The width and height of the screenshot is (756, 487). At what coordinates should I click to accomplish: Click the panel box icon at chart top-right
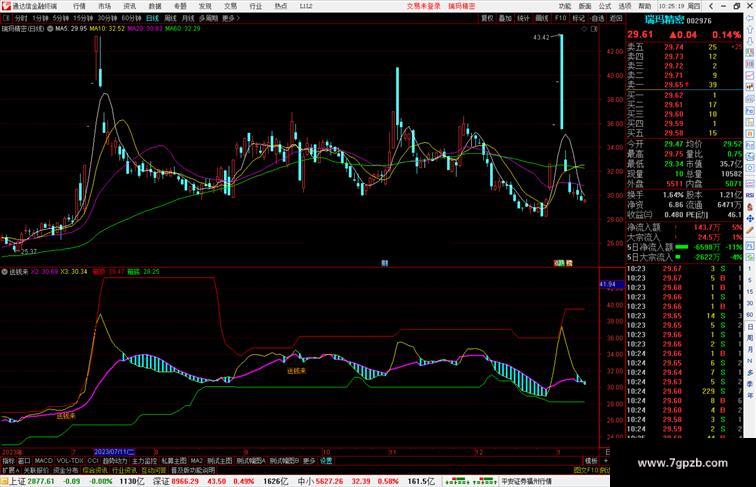[x=594, y=29]
